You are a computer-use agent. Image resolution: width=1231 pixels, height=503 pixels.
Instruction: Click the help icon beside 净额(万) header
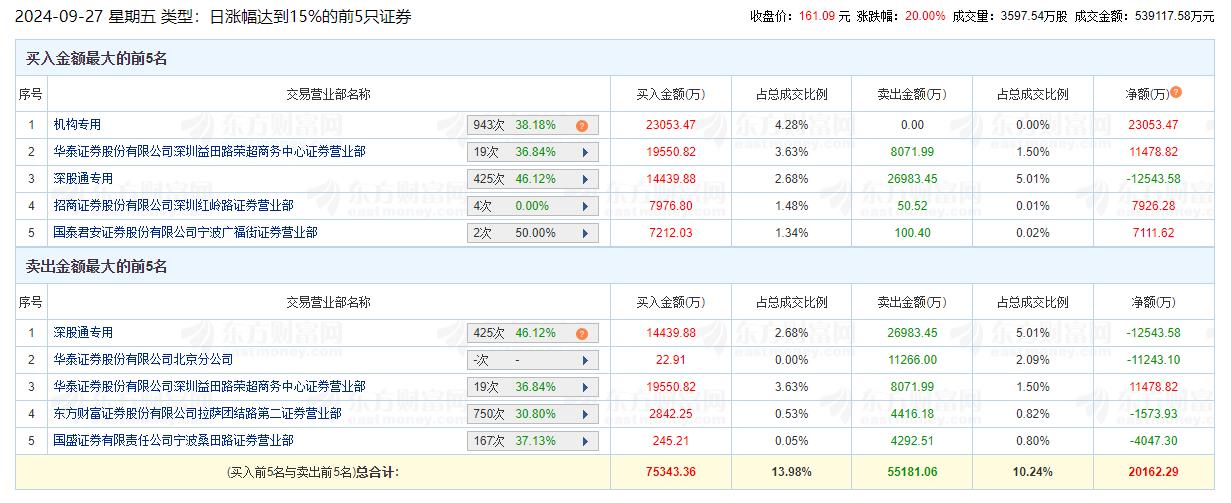[x=1176, y=93]
